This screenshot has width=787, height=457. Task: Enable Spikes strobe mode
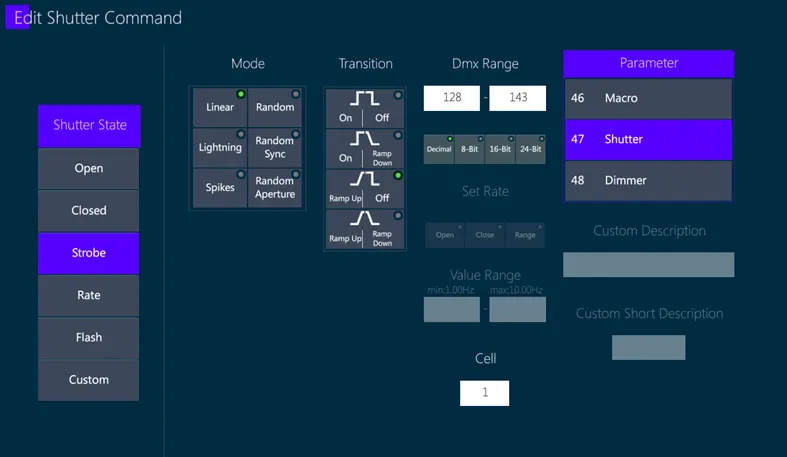(220, 188)
